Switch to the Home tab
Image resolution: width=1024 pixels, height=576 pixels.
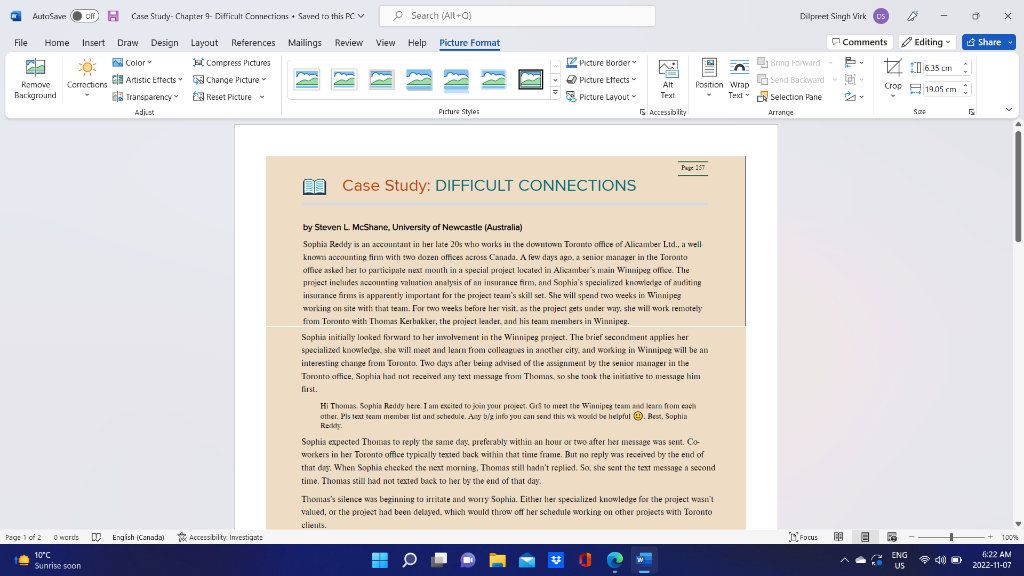[x=57, y=42]
